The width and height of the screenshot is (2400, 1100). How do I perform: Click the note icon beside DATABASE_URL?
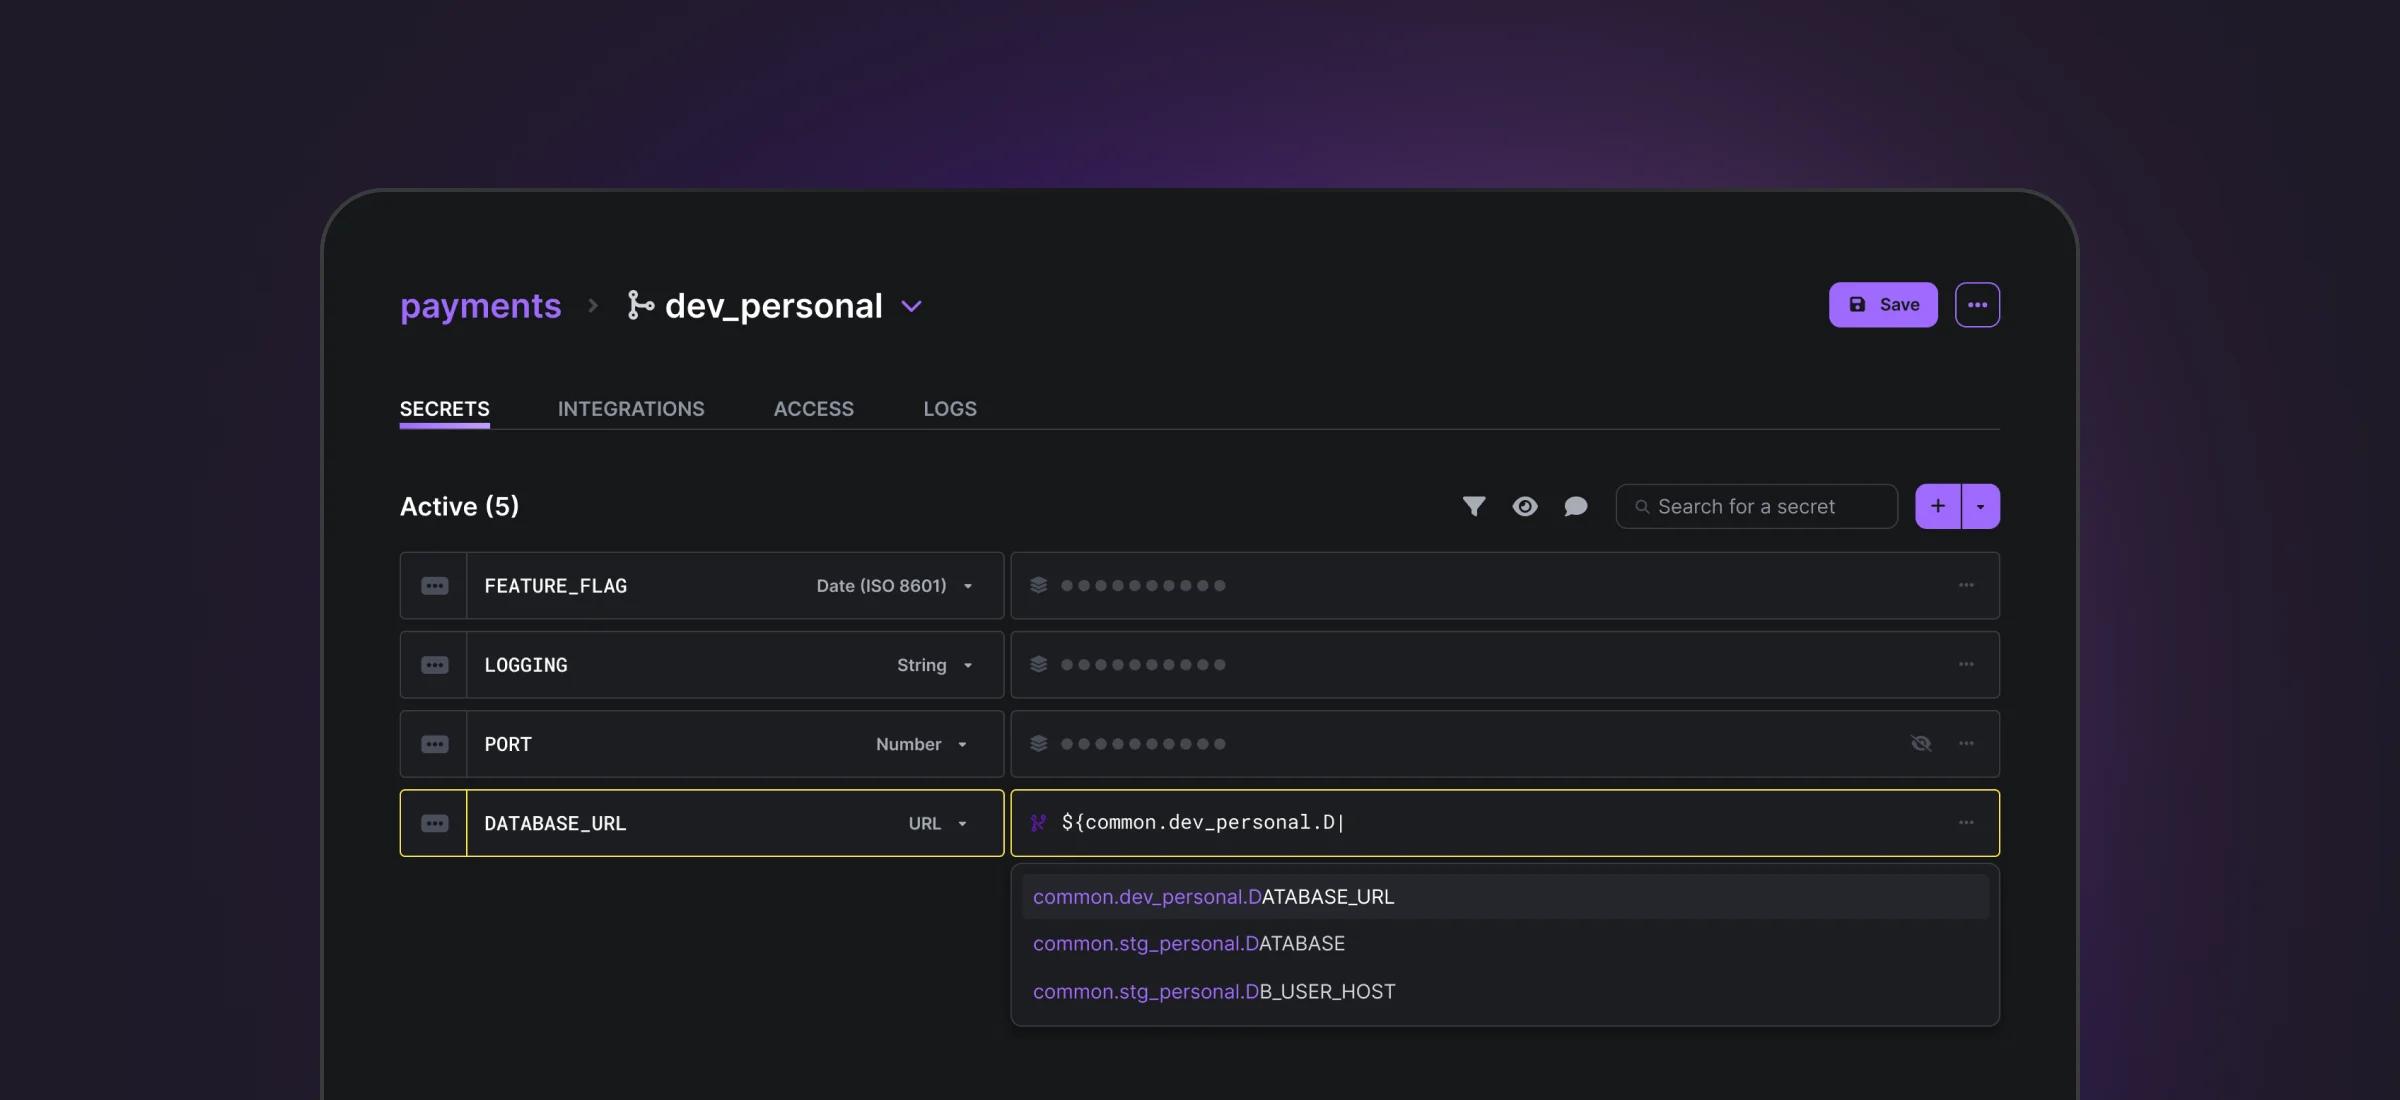[434, 823]
